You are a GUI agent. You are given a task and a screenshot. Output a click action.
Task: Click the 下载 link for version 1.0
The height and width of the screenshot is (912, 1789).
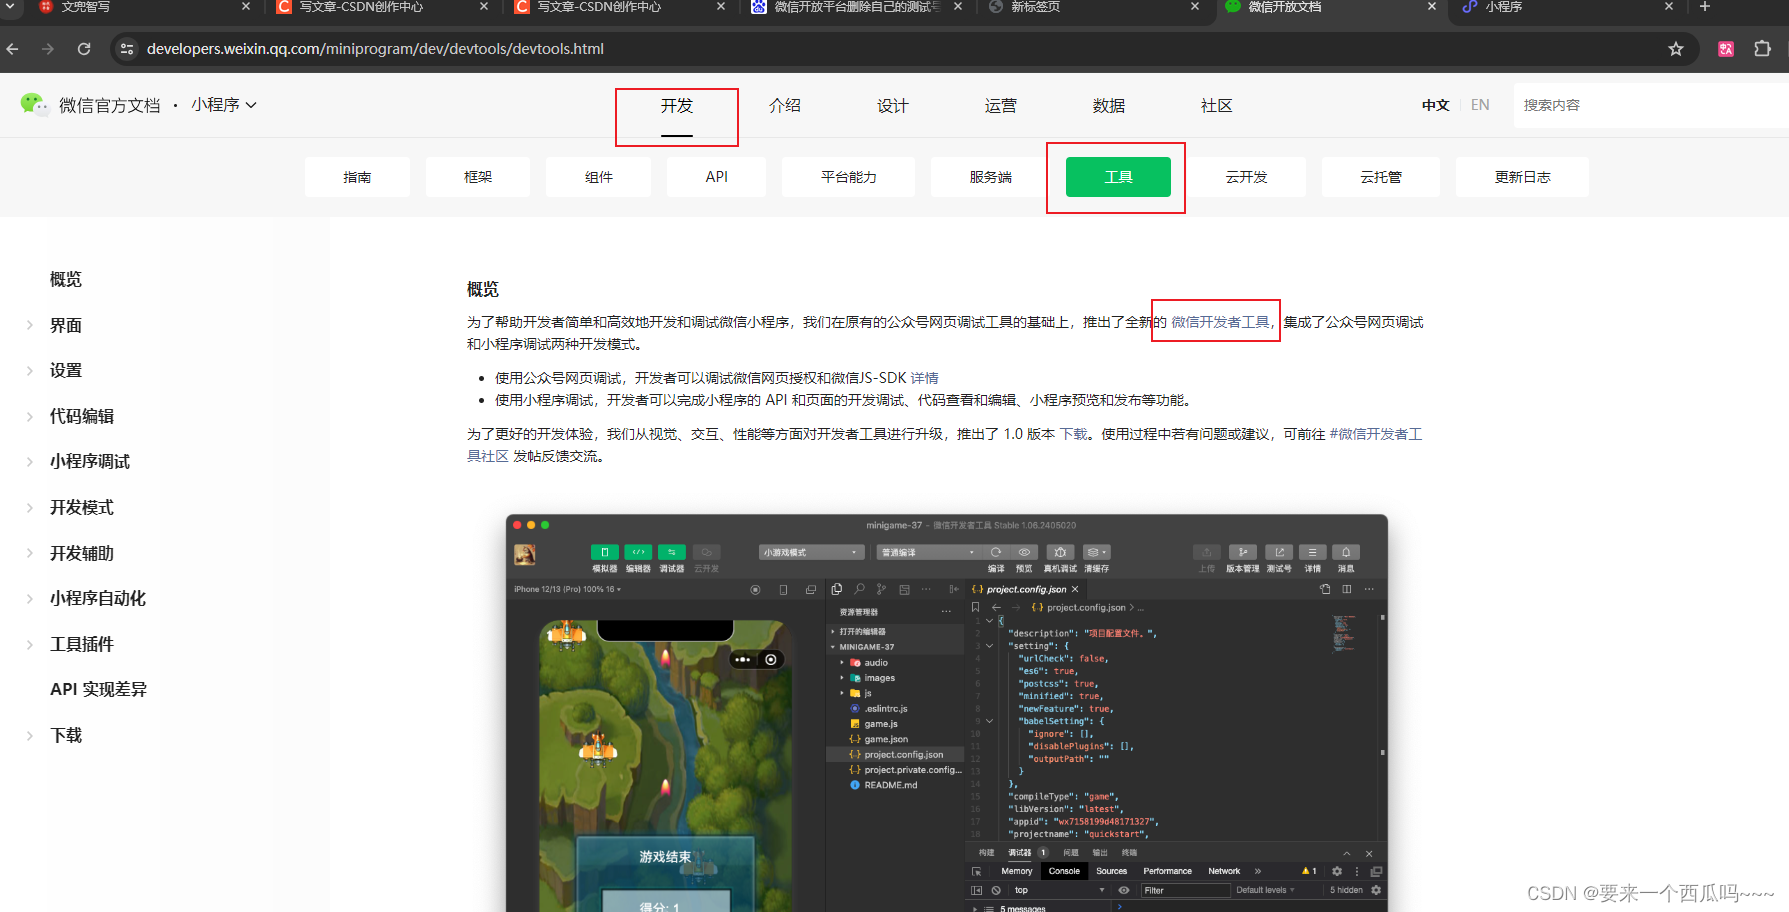click(x=1074, y=434)
